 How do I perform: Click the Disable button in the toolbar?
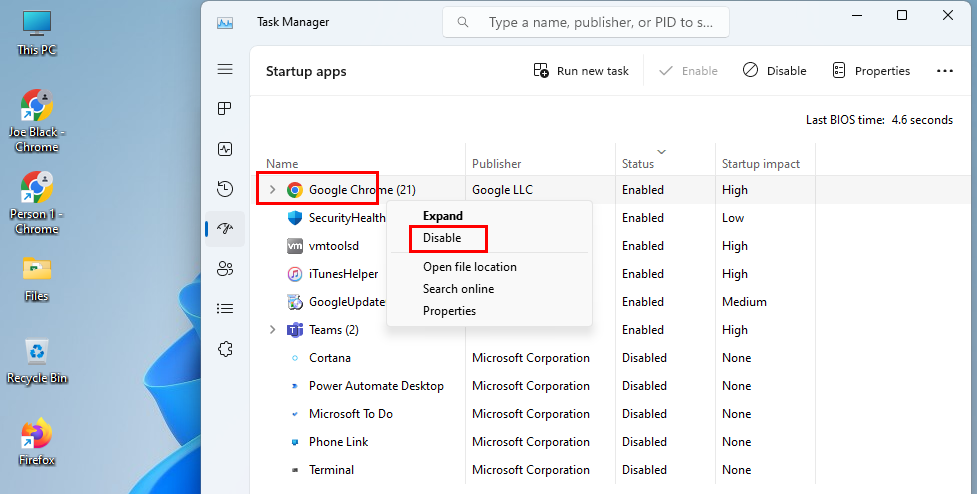click(x=774, y=71)
